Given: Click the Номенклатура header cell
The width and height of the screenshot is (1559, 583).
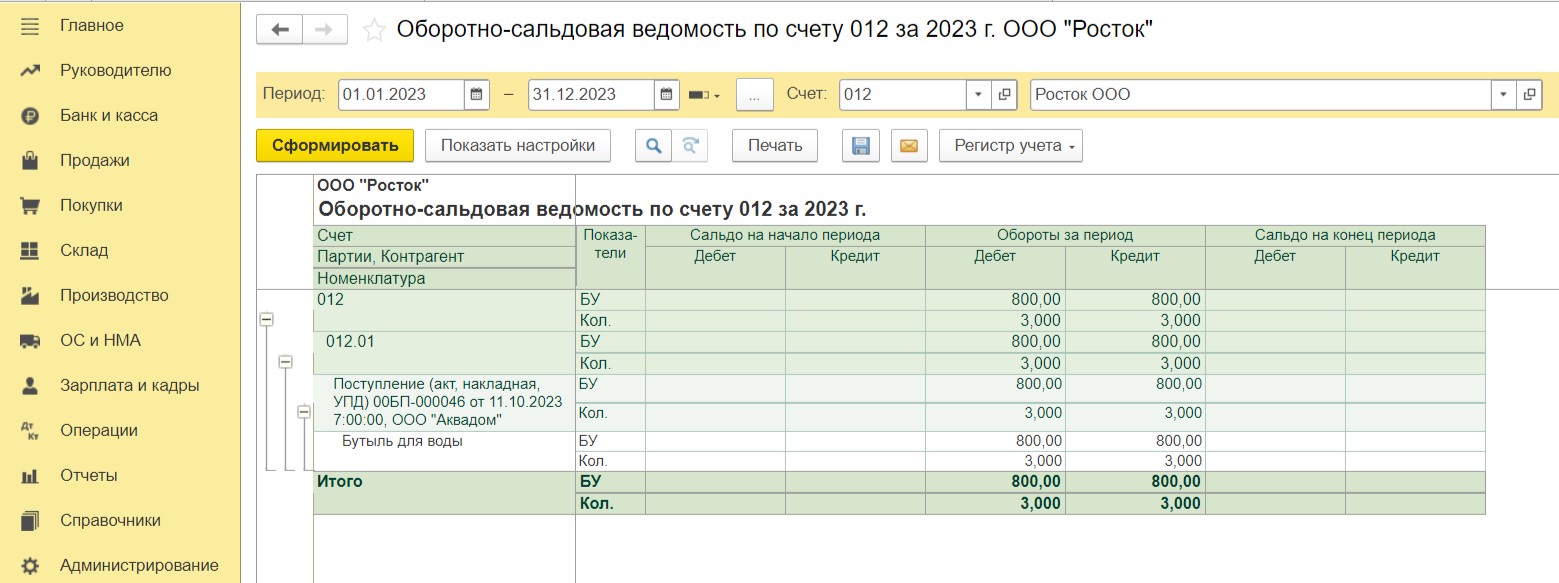Looking at the screenshot, I should click(x=444, y=279).
